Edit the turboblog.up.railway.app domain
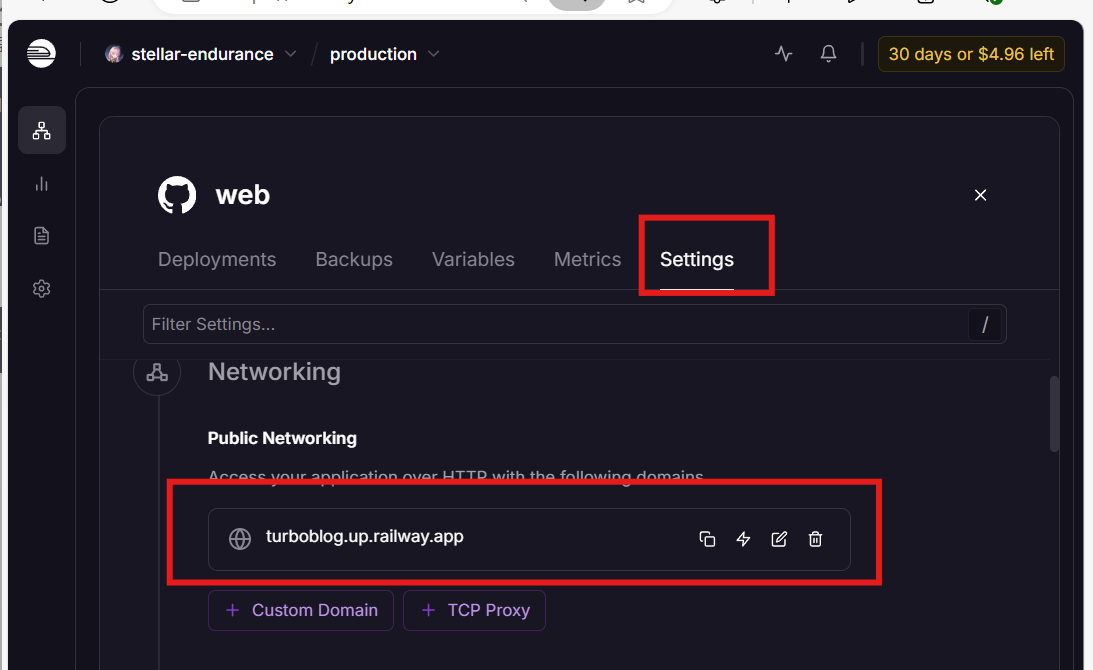 click(779, 539)
